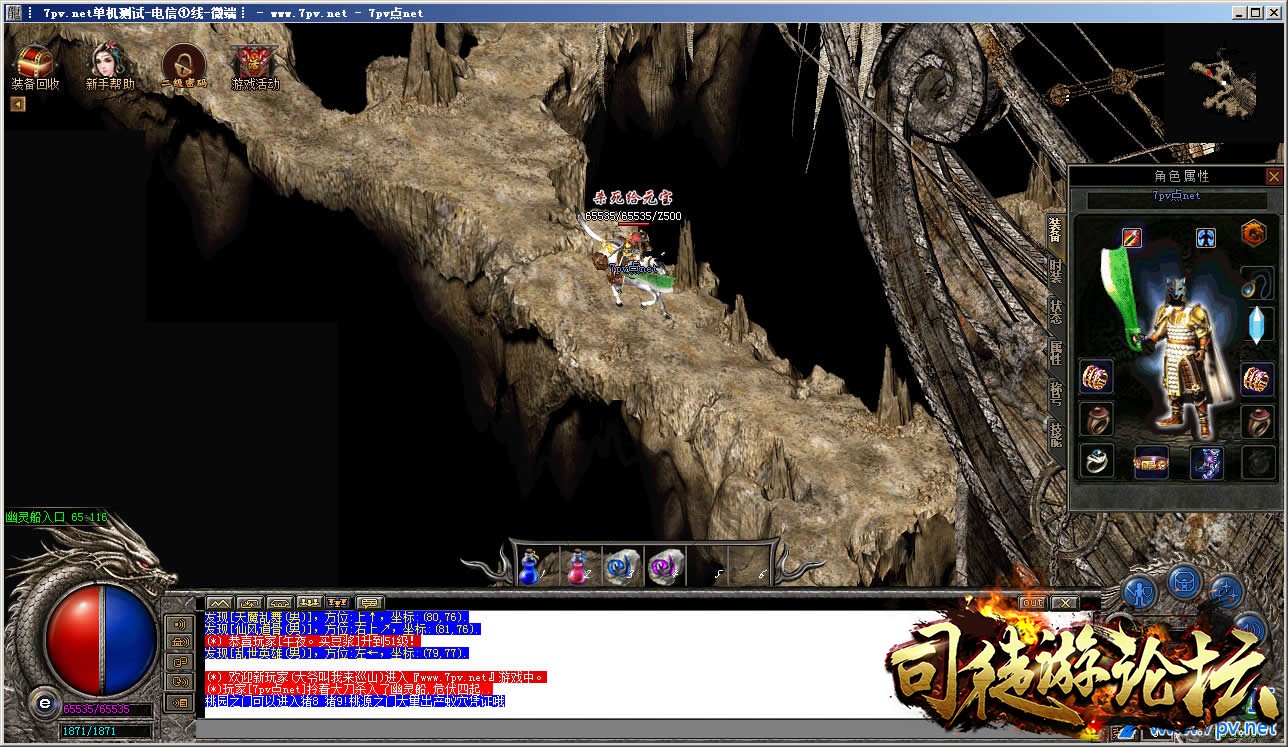Image resolution: width=1288 pixels, height=747 pixels.
Task: Use purple scroll hotbar slot 4
Action: (x=665, y=567)
